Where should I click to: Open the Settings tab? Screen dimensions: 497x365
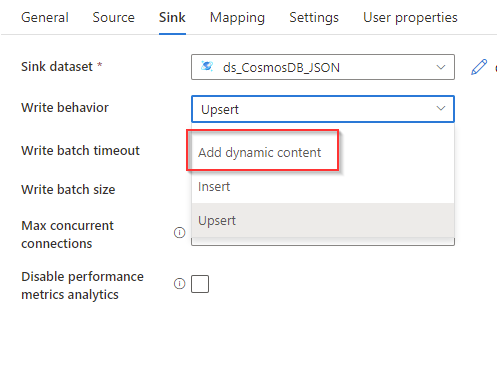(x=314, y=17)
